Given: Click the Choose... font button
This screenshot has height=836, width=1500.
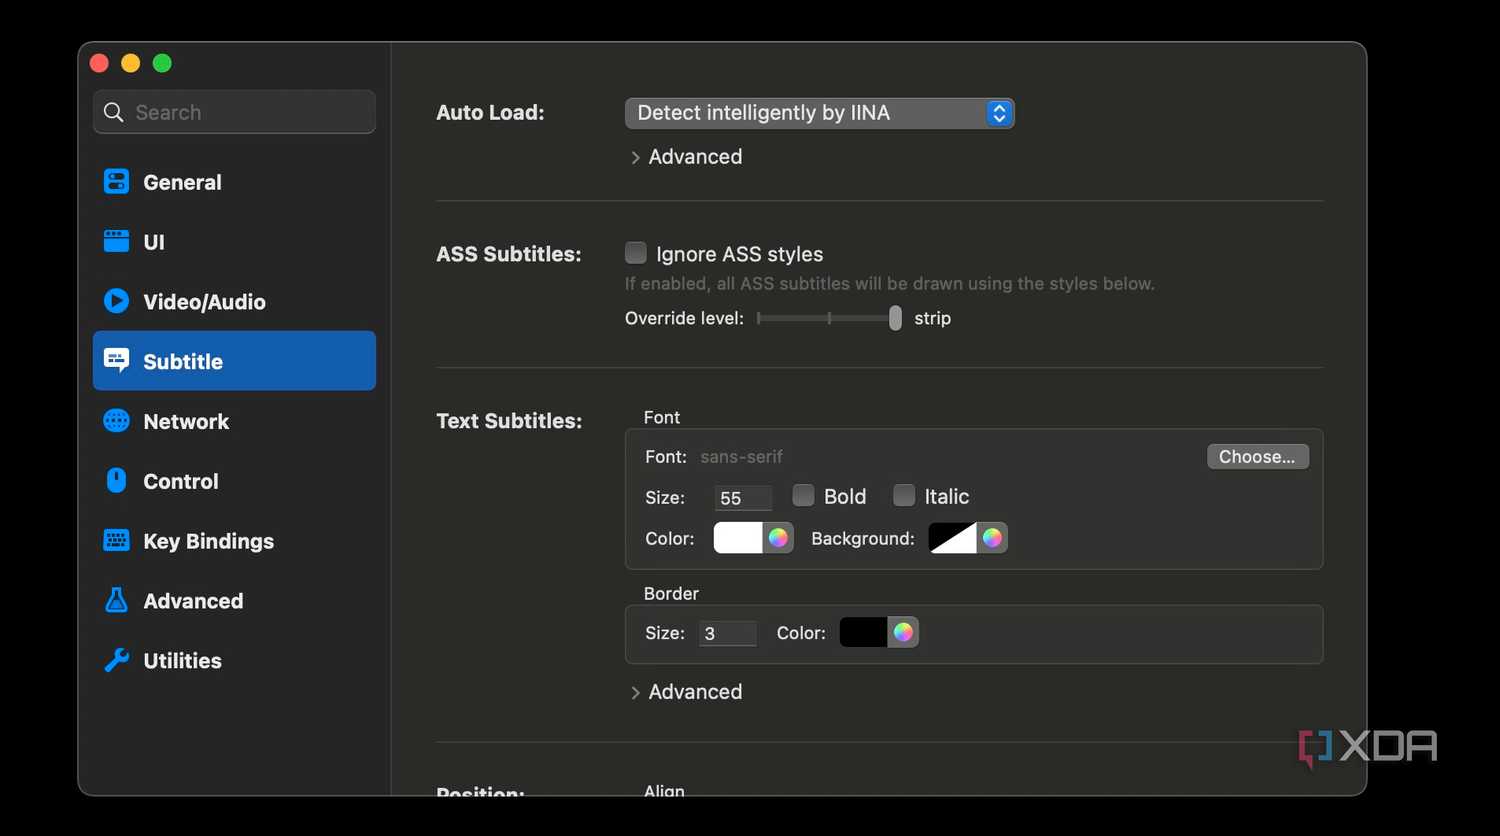Looking at the screenshot, I should [1258, 456].
